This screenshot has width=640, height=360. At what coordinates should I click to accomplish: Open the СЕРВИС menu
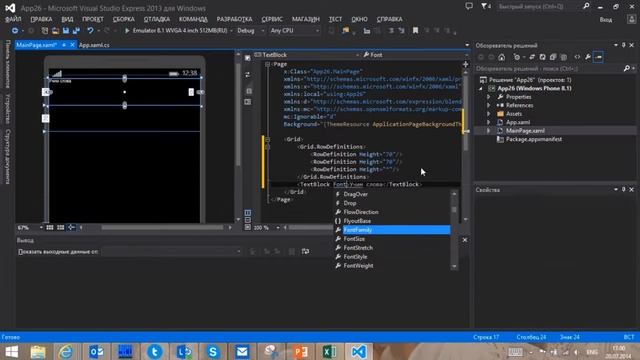pyautogui.click(x=272, y=19)
